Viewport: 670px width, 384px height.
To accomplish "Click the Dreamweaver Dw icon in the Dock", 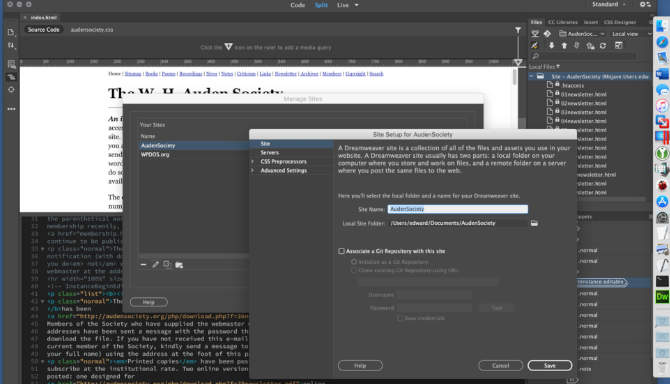I will click(662, 296).
